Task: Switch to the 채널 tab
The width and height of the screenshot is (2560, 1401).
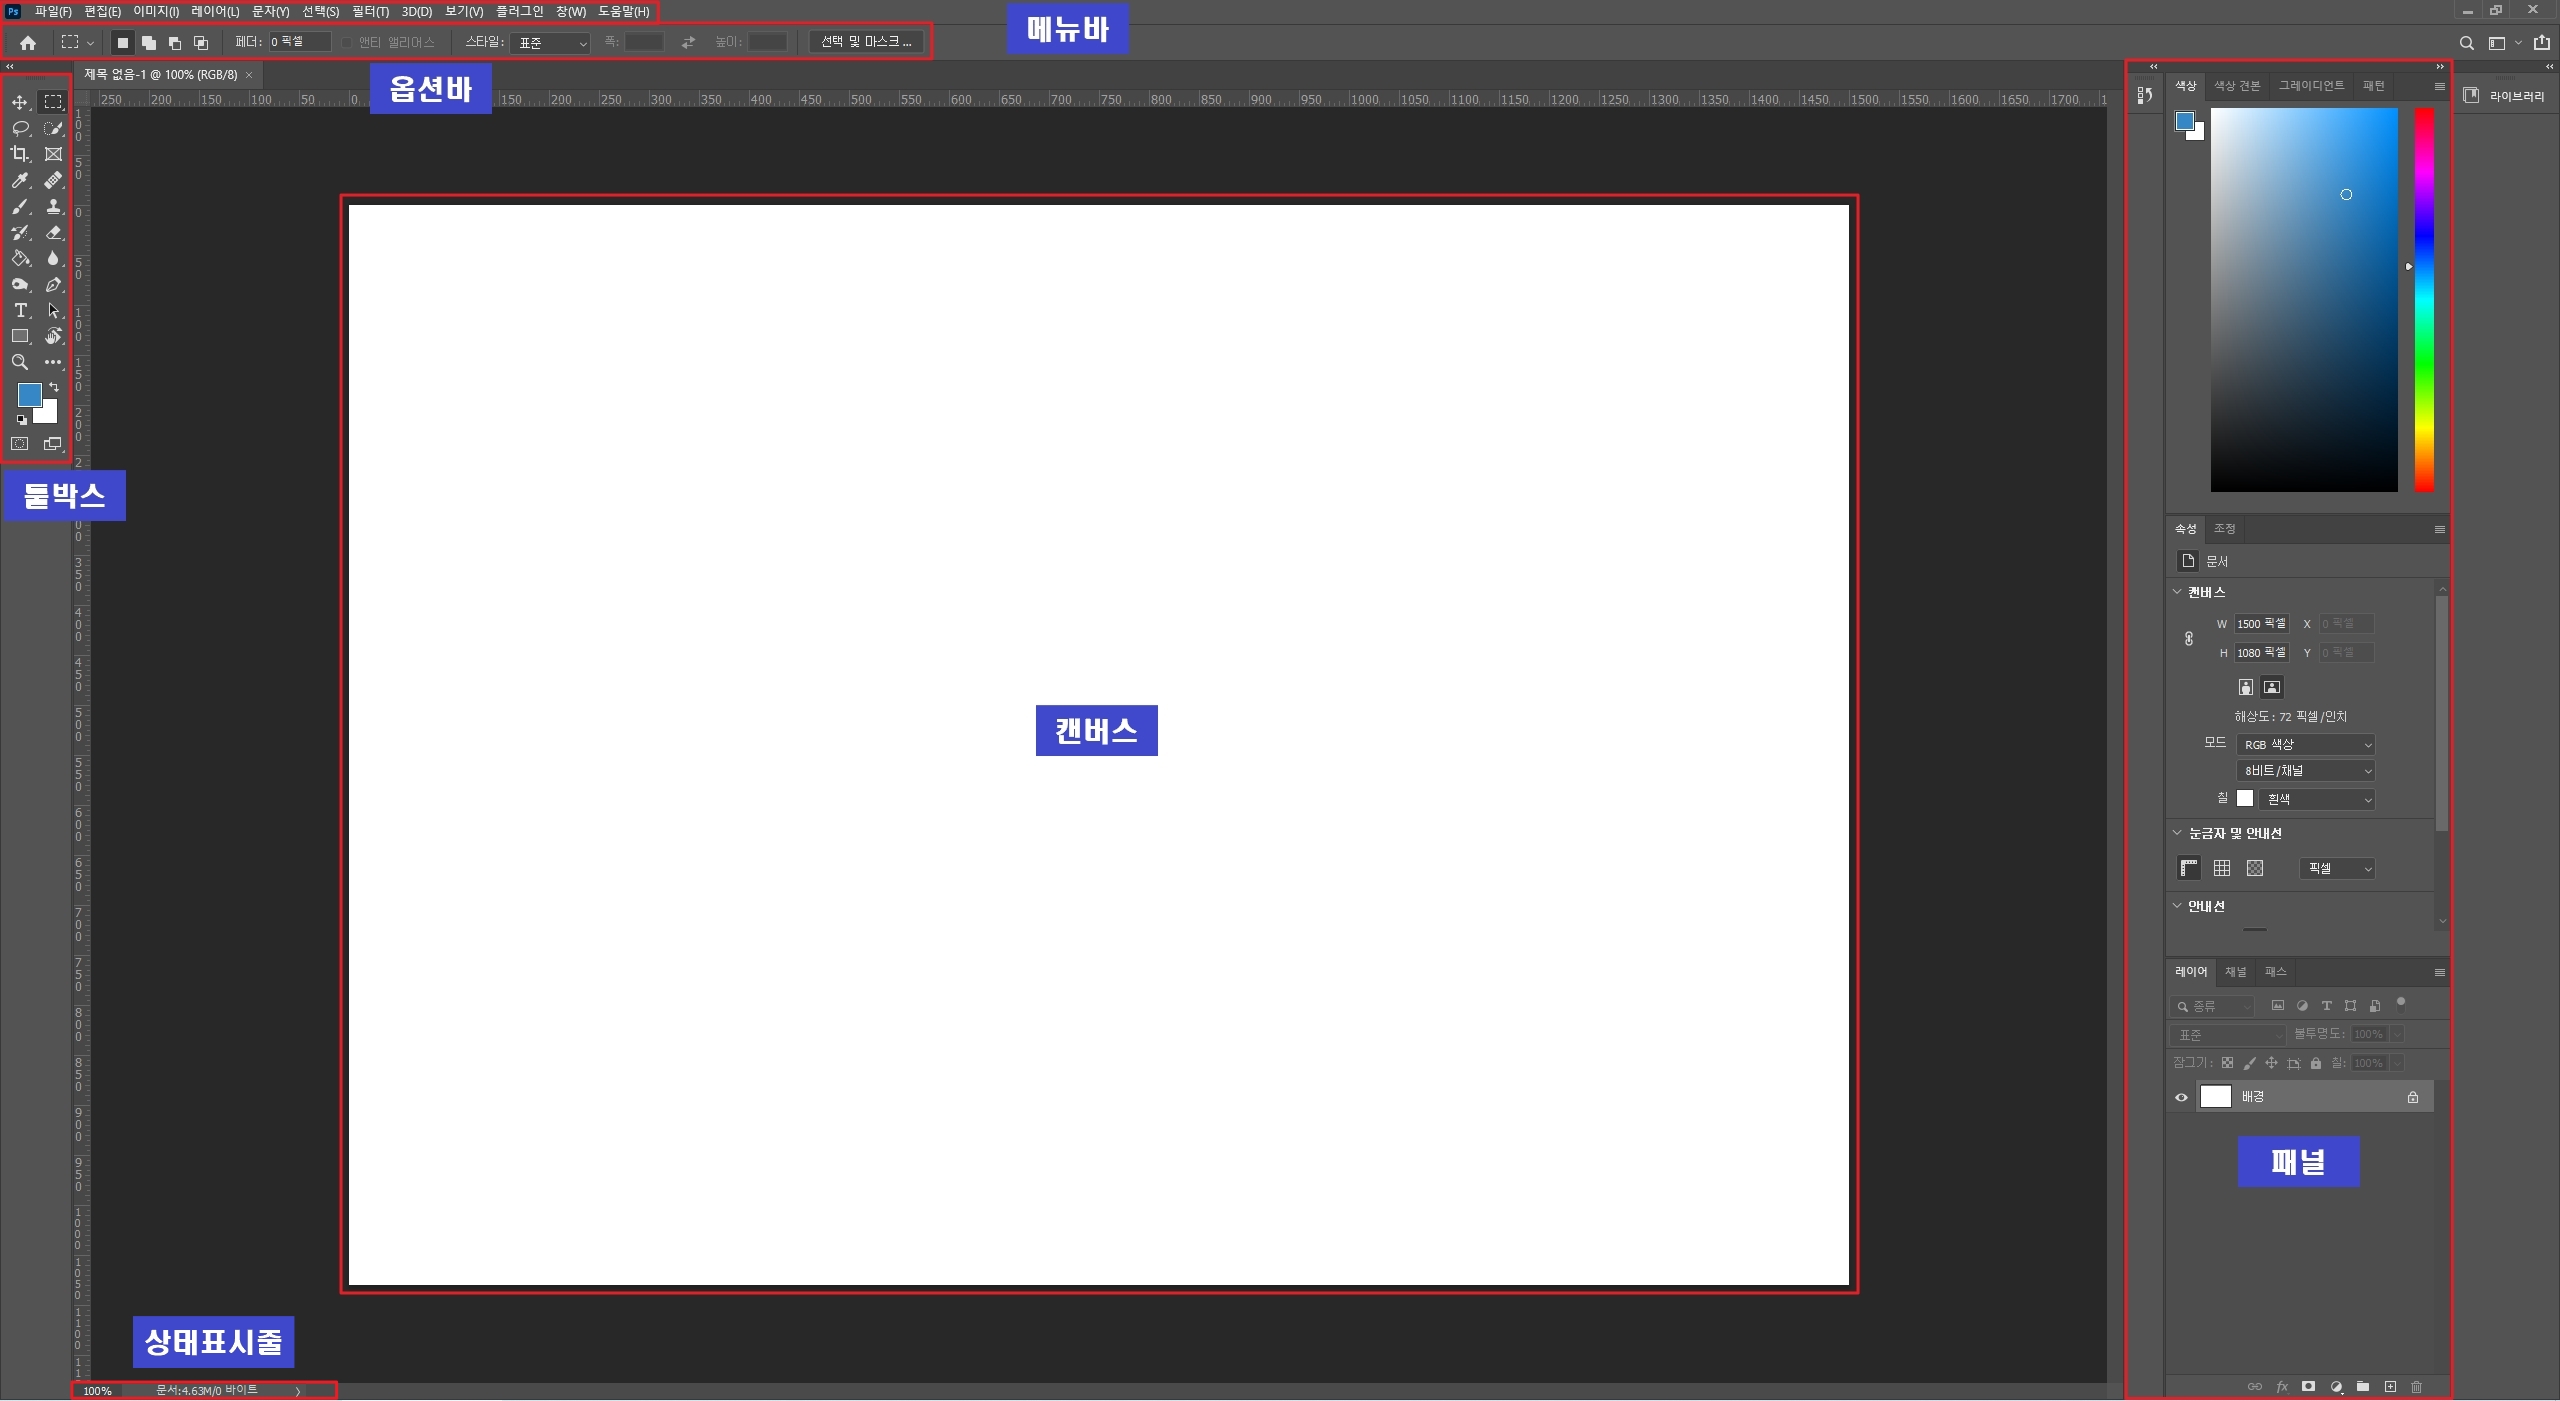Action: [x=2235, y=972]
